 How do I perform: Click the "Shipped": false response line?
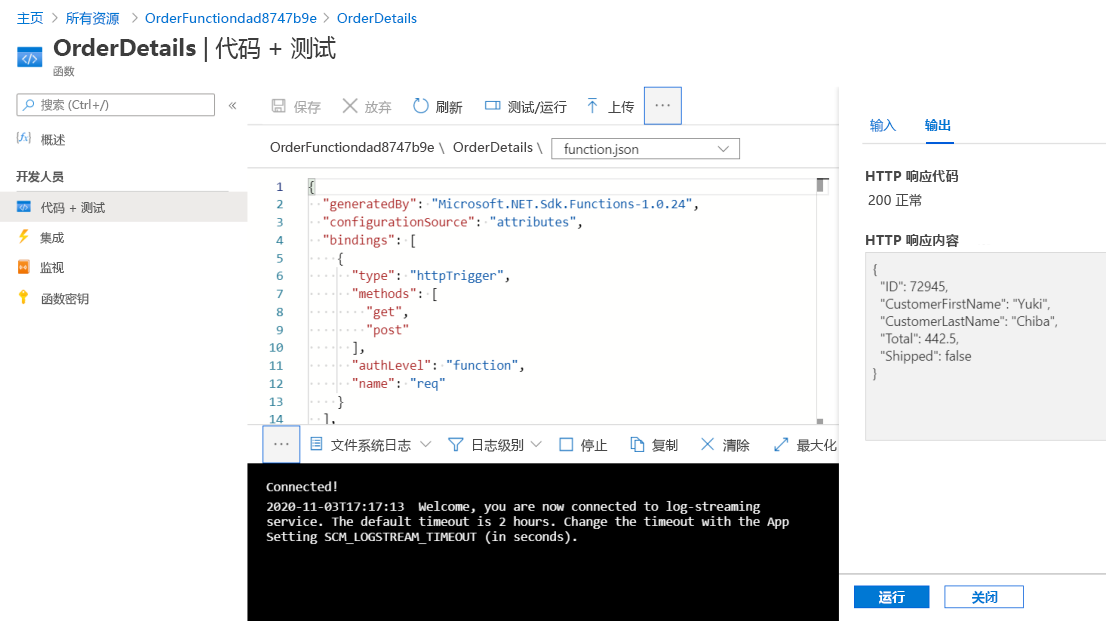point(925,356)
